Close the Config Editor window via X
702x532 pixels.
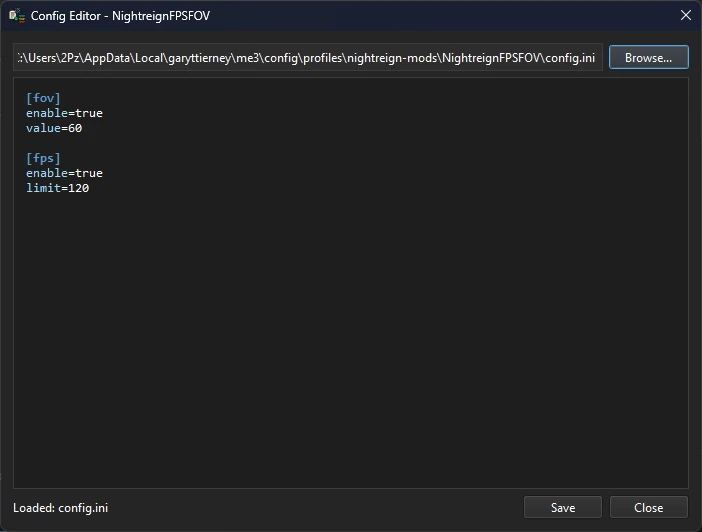tap(685, 15)
